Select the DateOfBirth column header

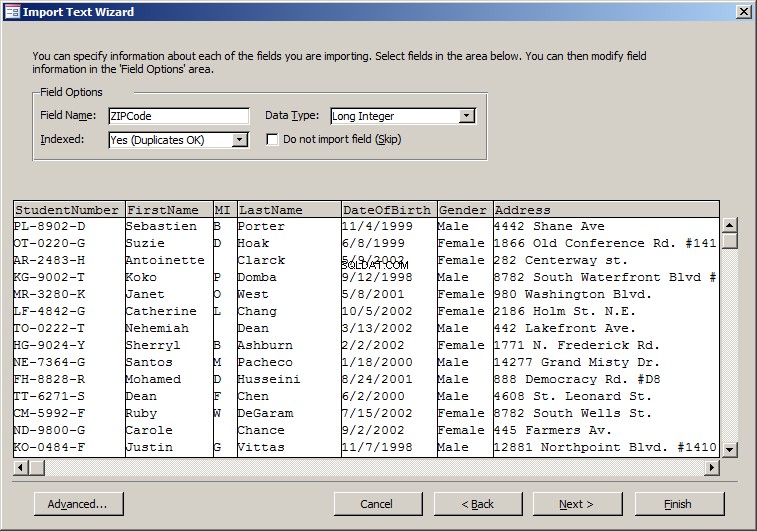pos(389,210)
